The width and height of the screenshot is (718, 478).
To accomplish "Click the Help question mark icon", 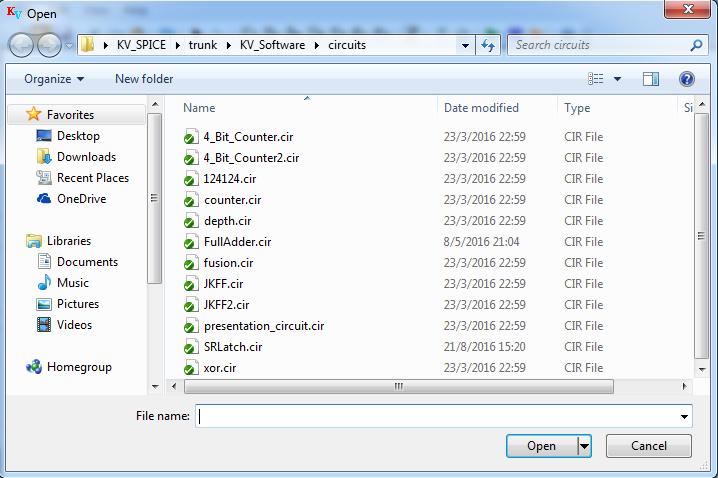I will click(686, 79).
